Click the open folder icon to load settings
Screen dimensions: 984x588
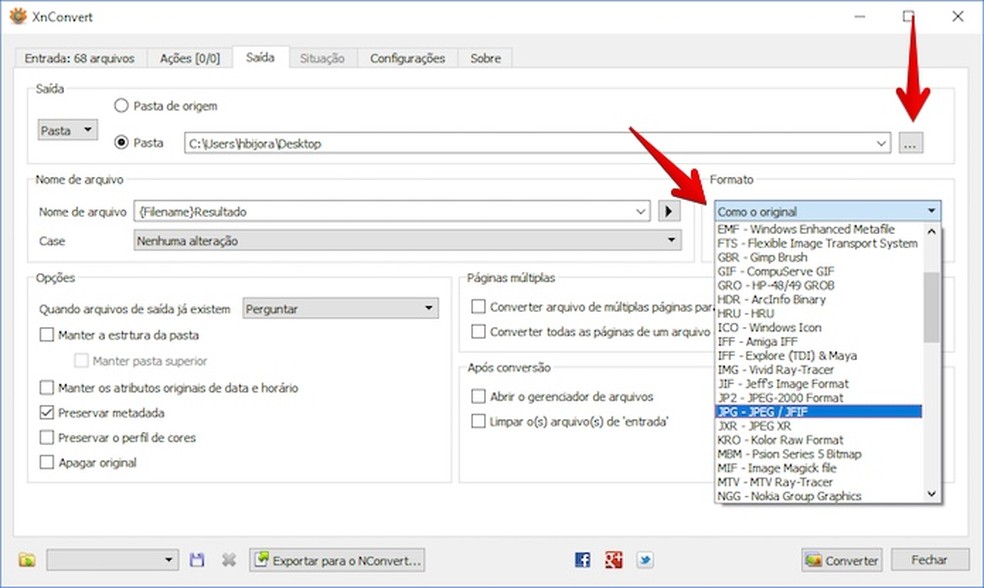[27, 560]
